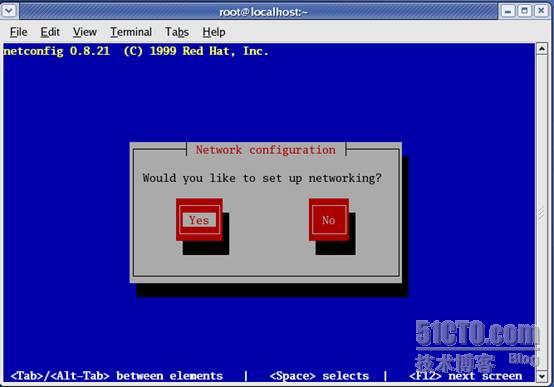Screen dimensions: 554x387
Task: Open the window menu dropdown in title bar
Action: 9,11
